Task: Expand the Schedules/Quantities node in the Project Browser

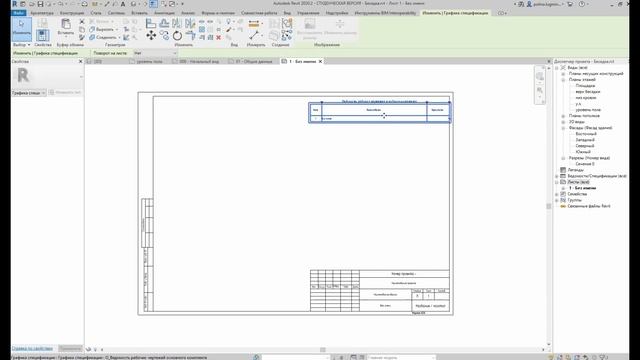Action: (x=557, y=176)
